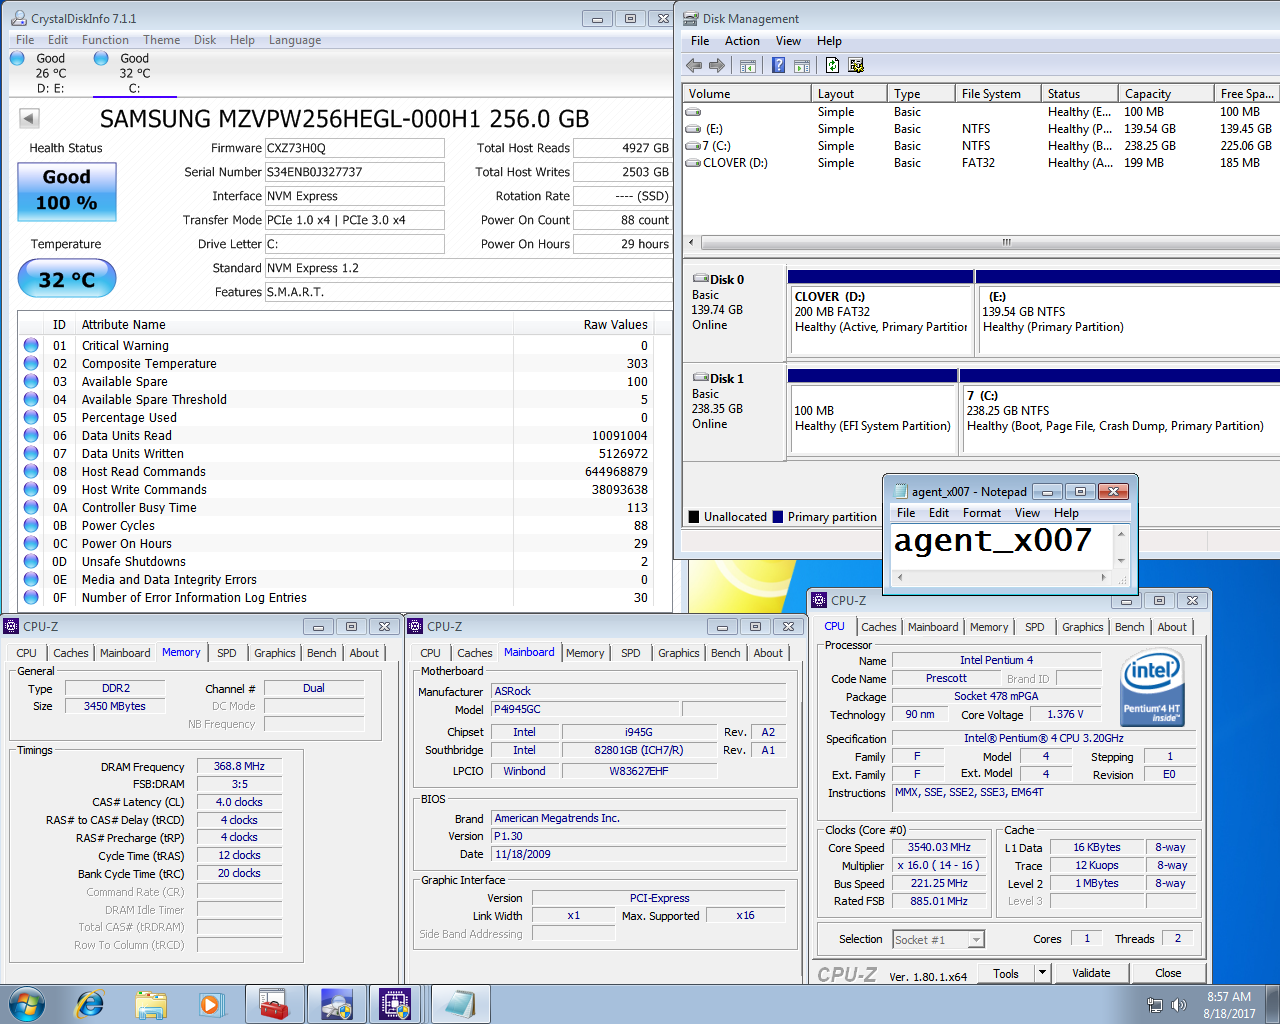Open the View menu in Disk Management
The image size is (1280, 1024).
788,41
